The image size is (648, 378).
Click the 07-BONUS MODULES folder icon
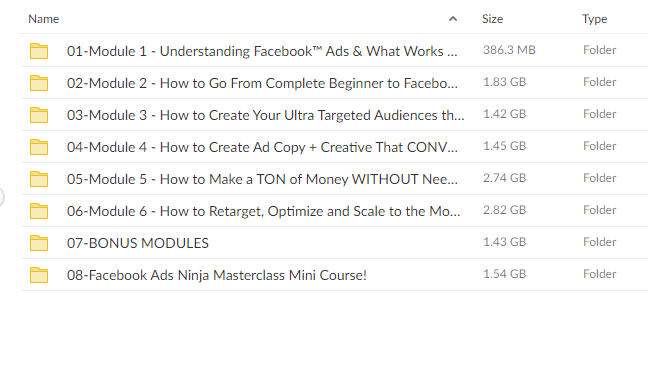pyautogui.click(x=39, y=243)
